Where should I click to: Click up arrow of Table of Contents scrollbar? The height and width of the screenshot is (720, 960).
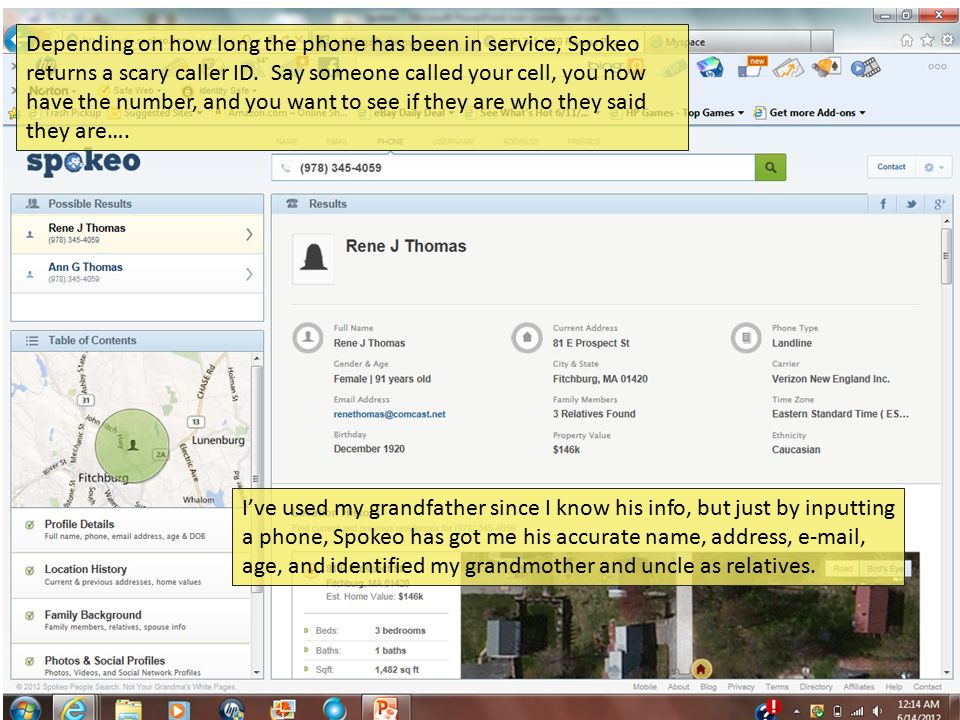coord(257,358)
